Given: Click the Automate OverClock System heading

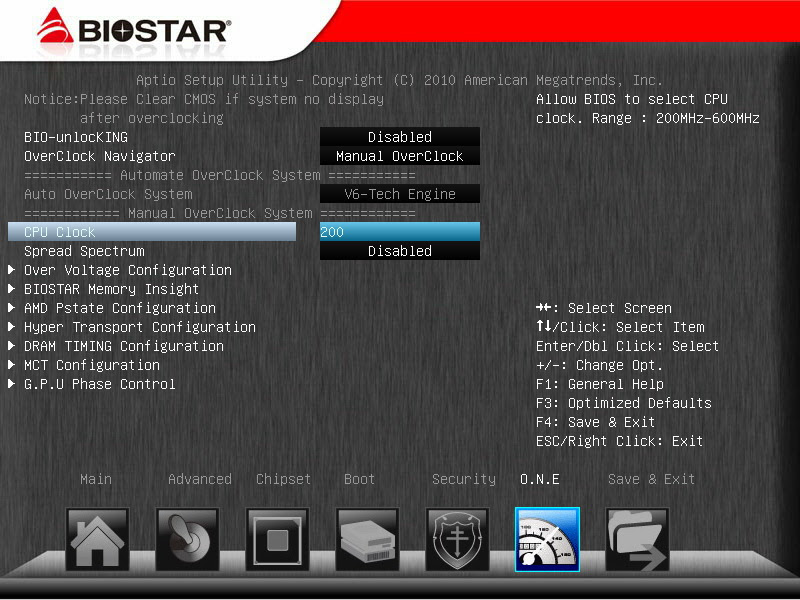Looking at the screenshot, I should click(x=220, y=175).
